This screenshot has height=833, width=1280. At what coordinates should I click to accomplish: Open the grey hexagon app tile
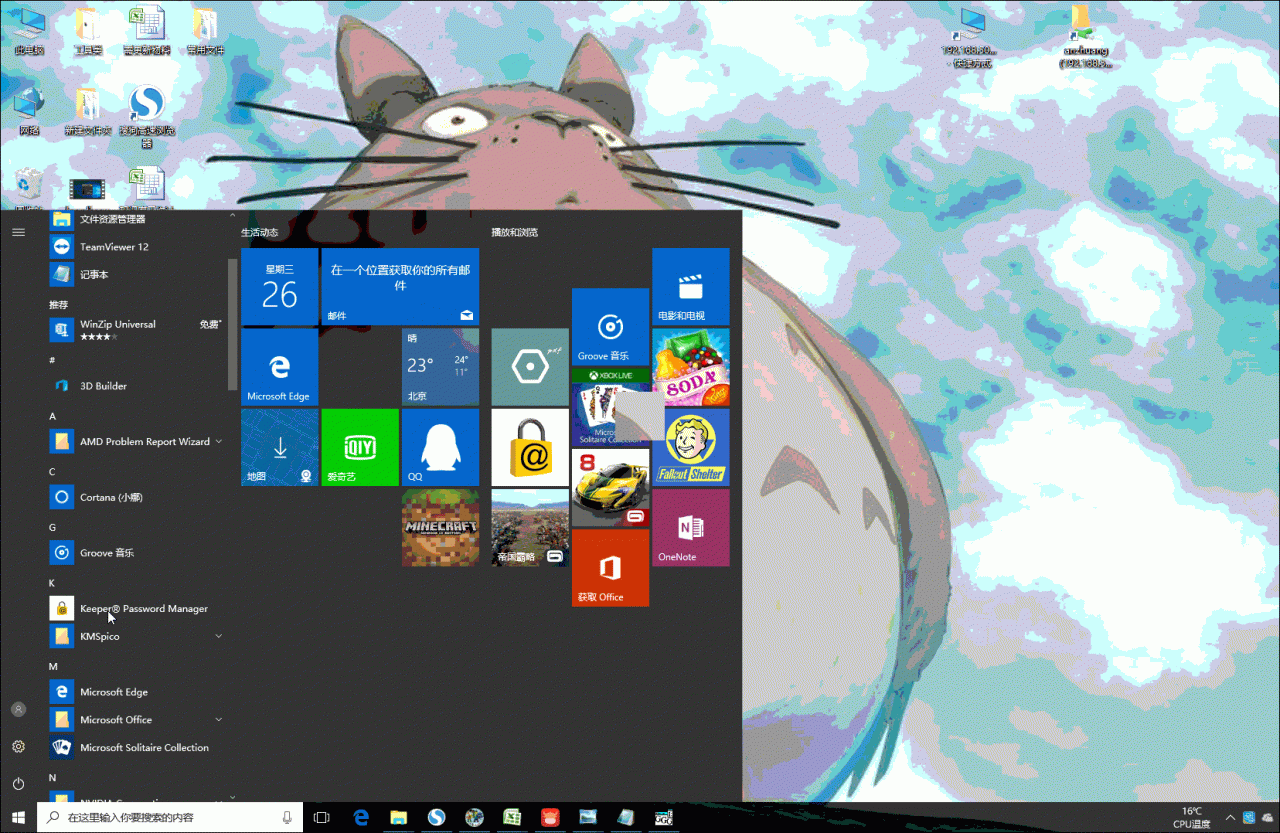530,367
